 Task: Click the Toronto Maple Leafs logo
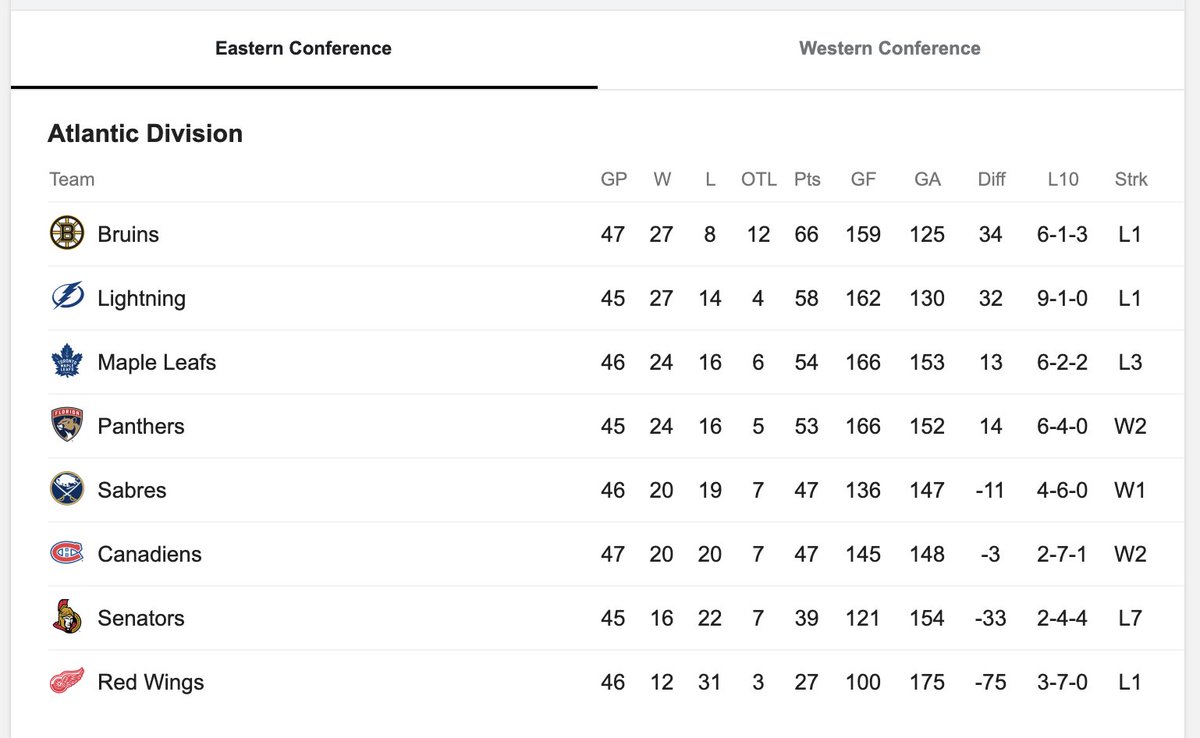pos(67,362)
